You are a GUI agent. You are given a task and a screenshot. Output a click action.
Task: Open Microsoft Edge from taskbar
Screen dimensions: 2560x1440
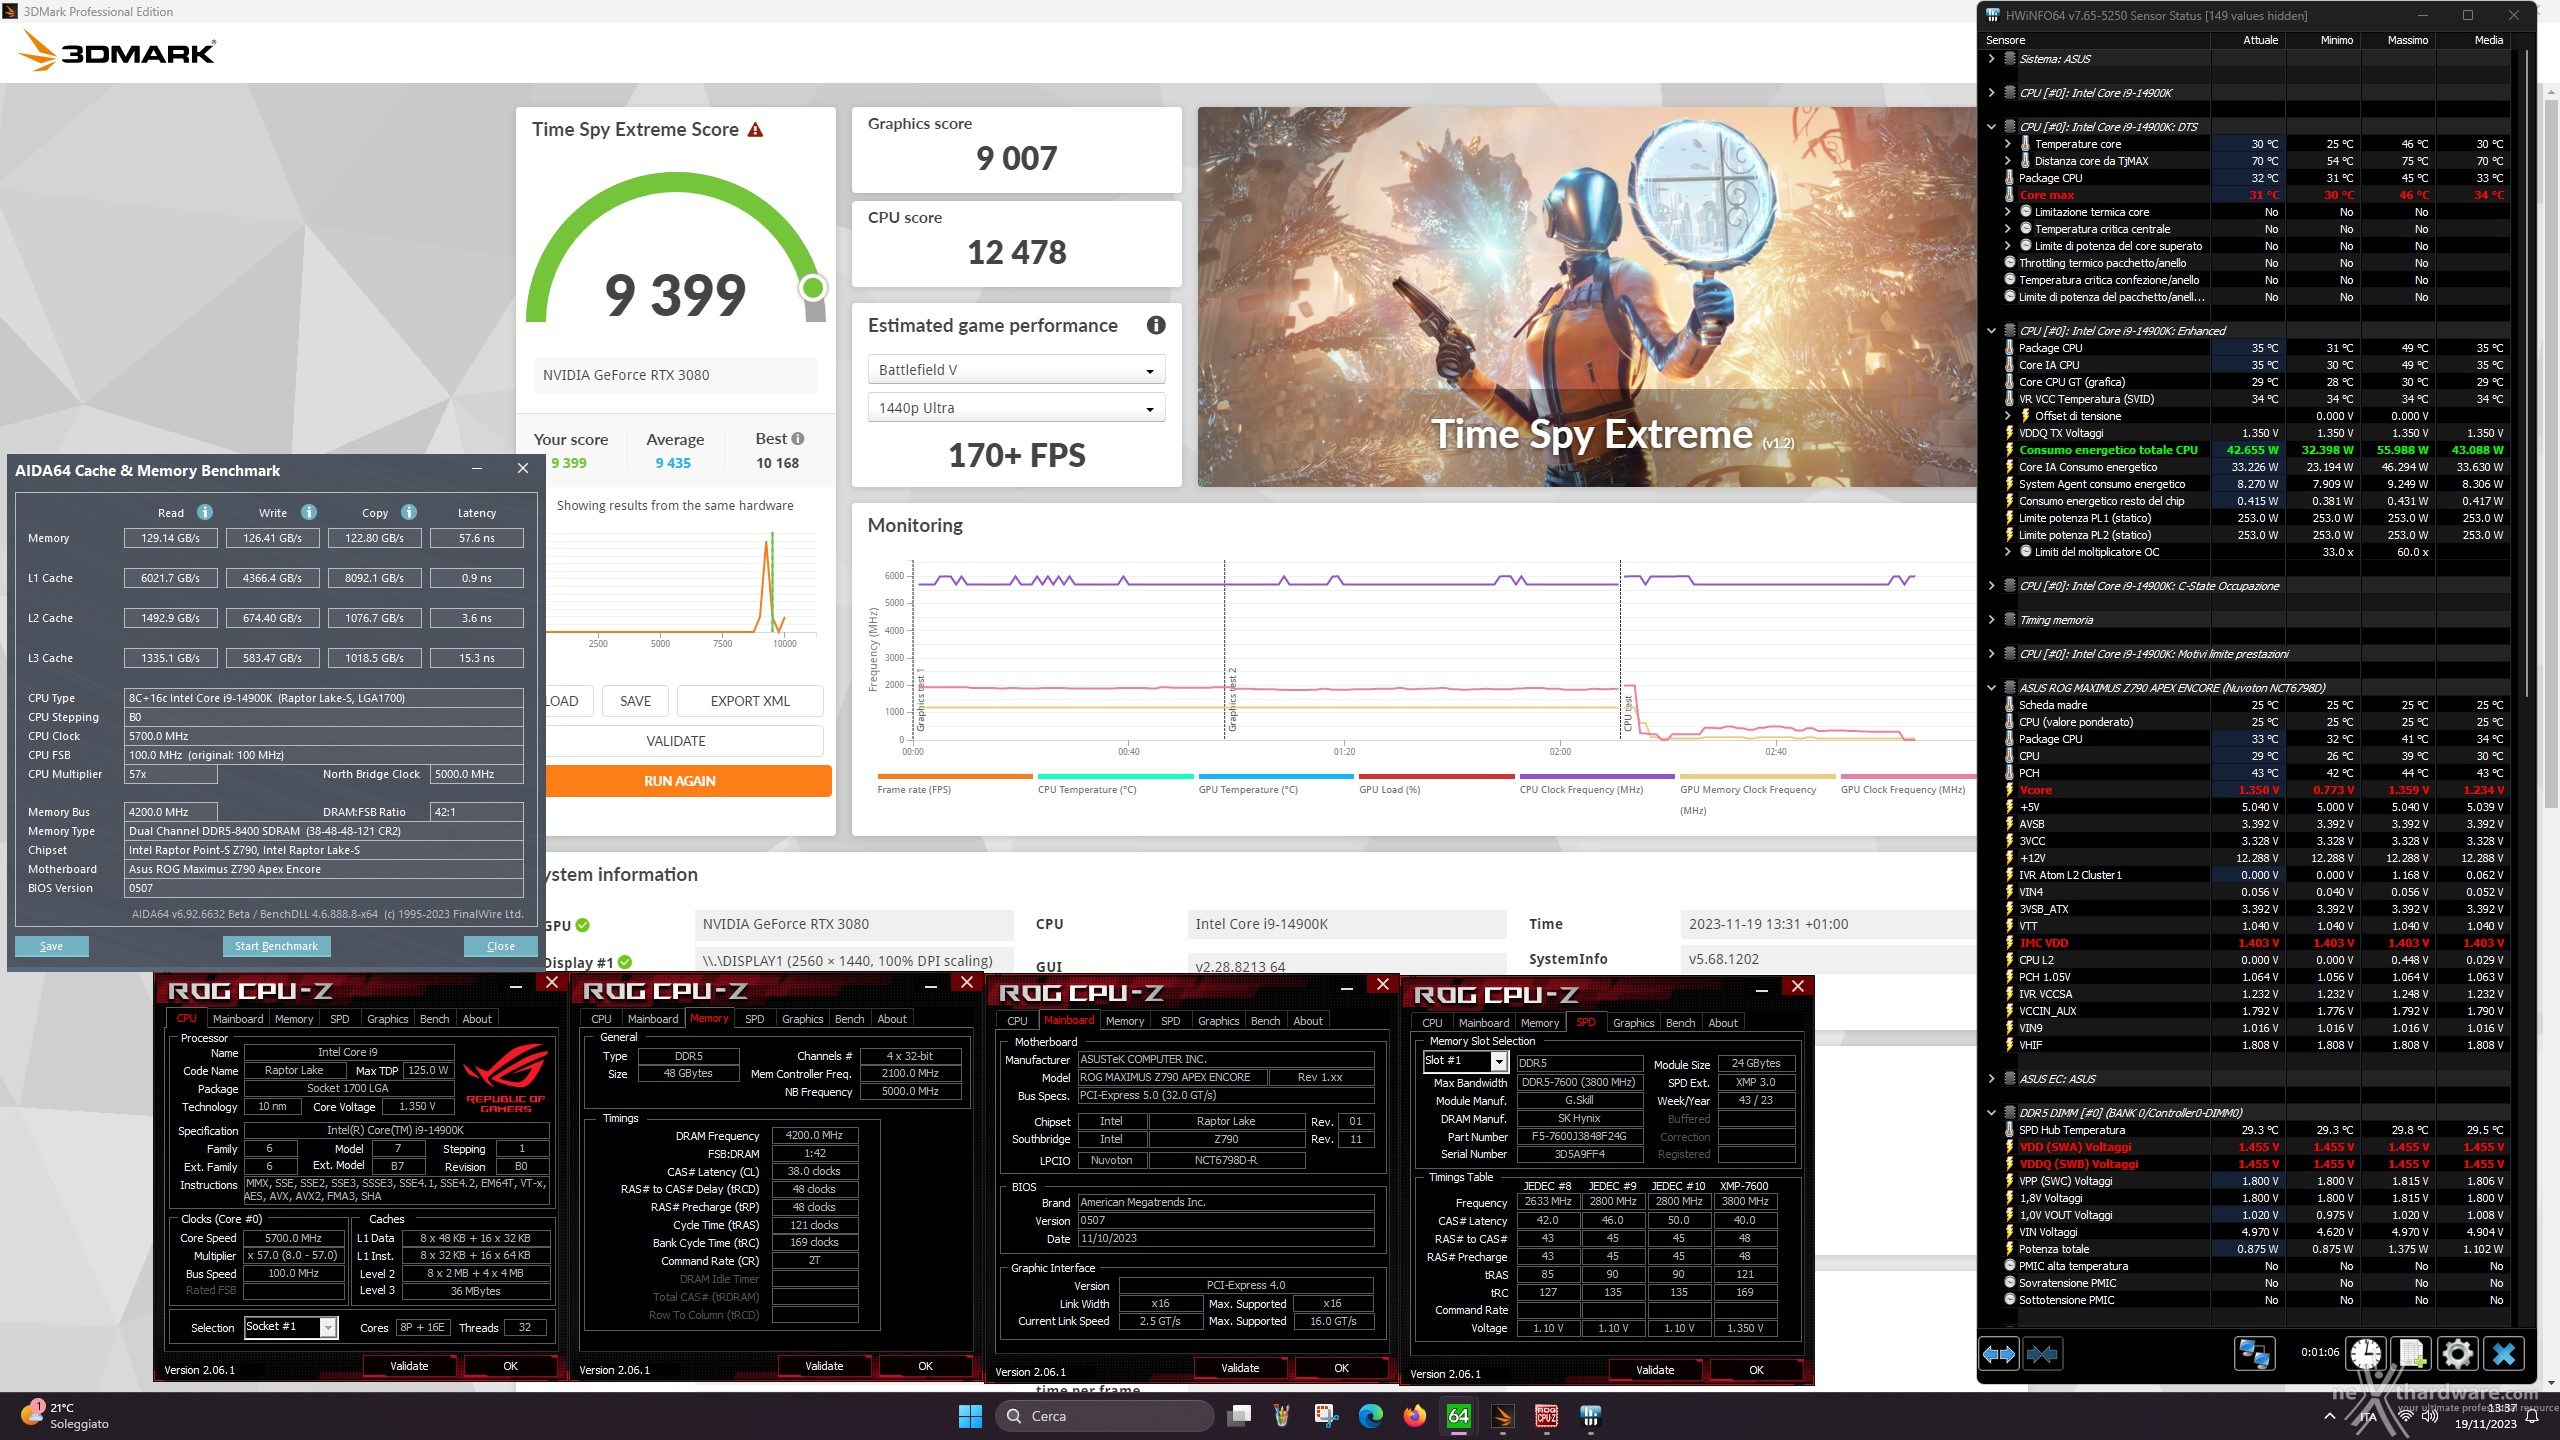click(1370, 1416)
